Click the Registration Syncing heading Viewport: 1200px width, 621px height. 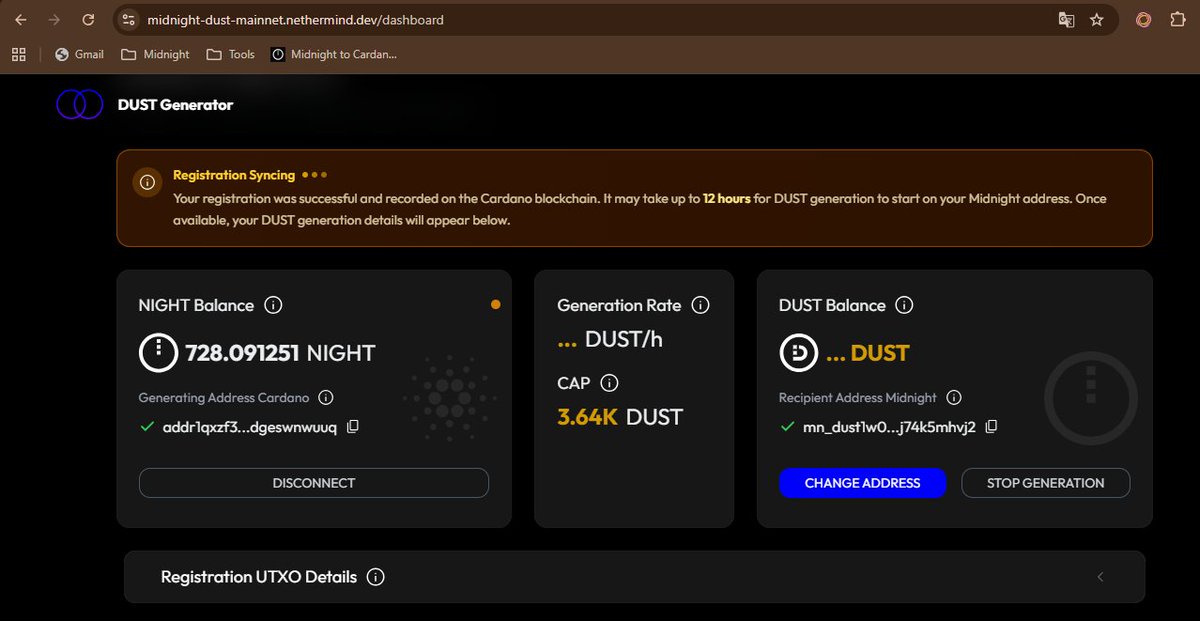tap(234, 175)
